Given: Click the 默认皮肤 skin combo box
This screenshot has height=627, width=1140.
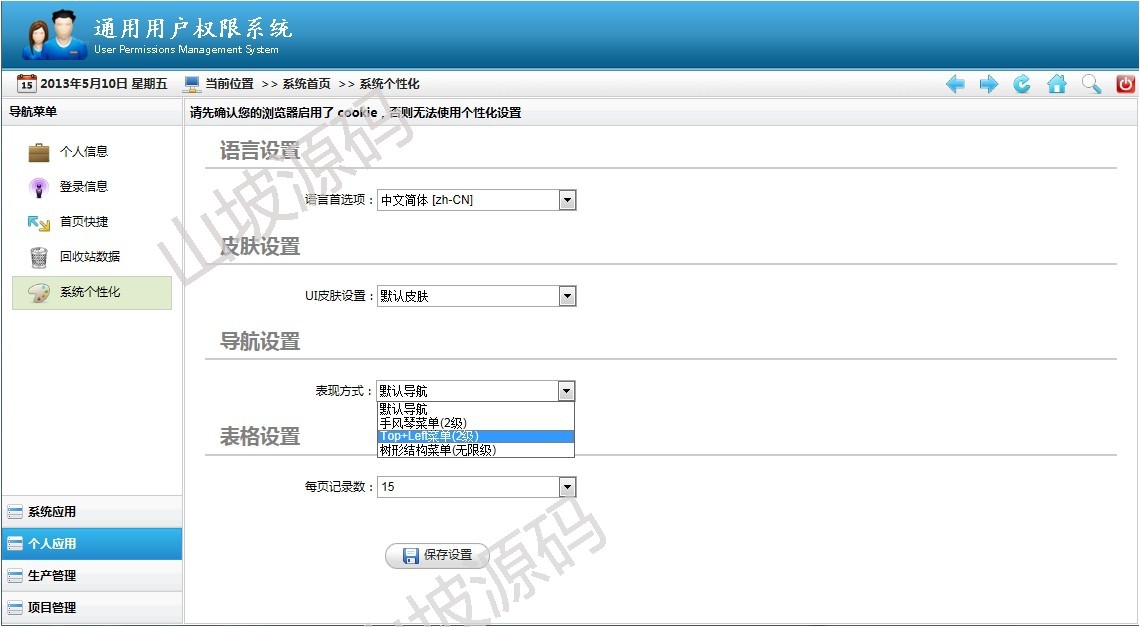Looking at the screenshot, I should 476,296.
